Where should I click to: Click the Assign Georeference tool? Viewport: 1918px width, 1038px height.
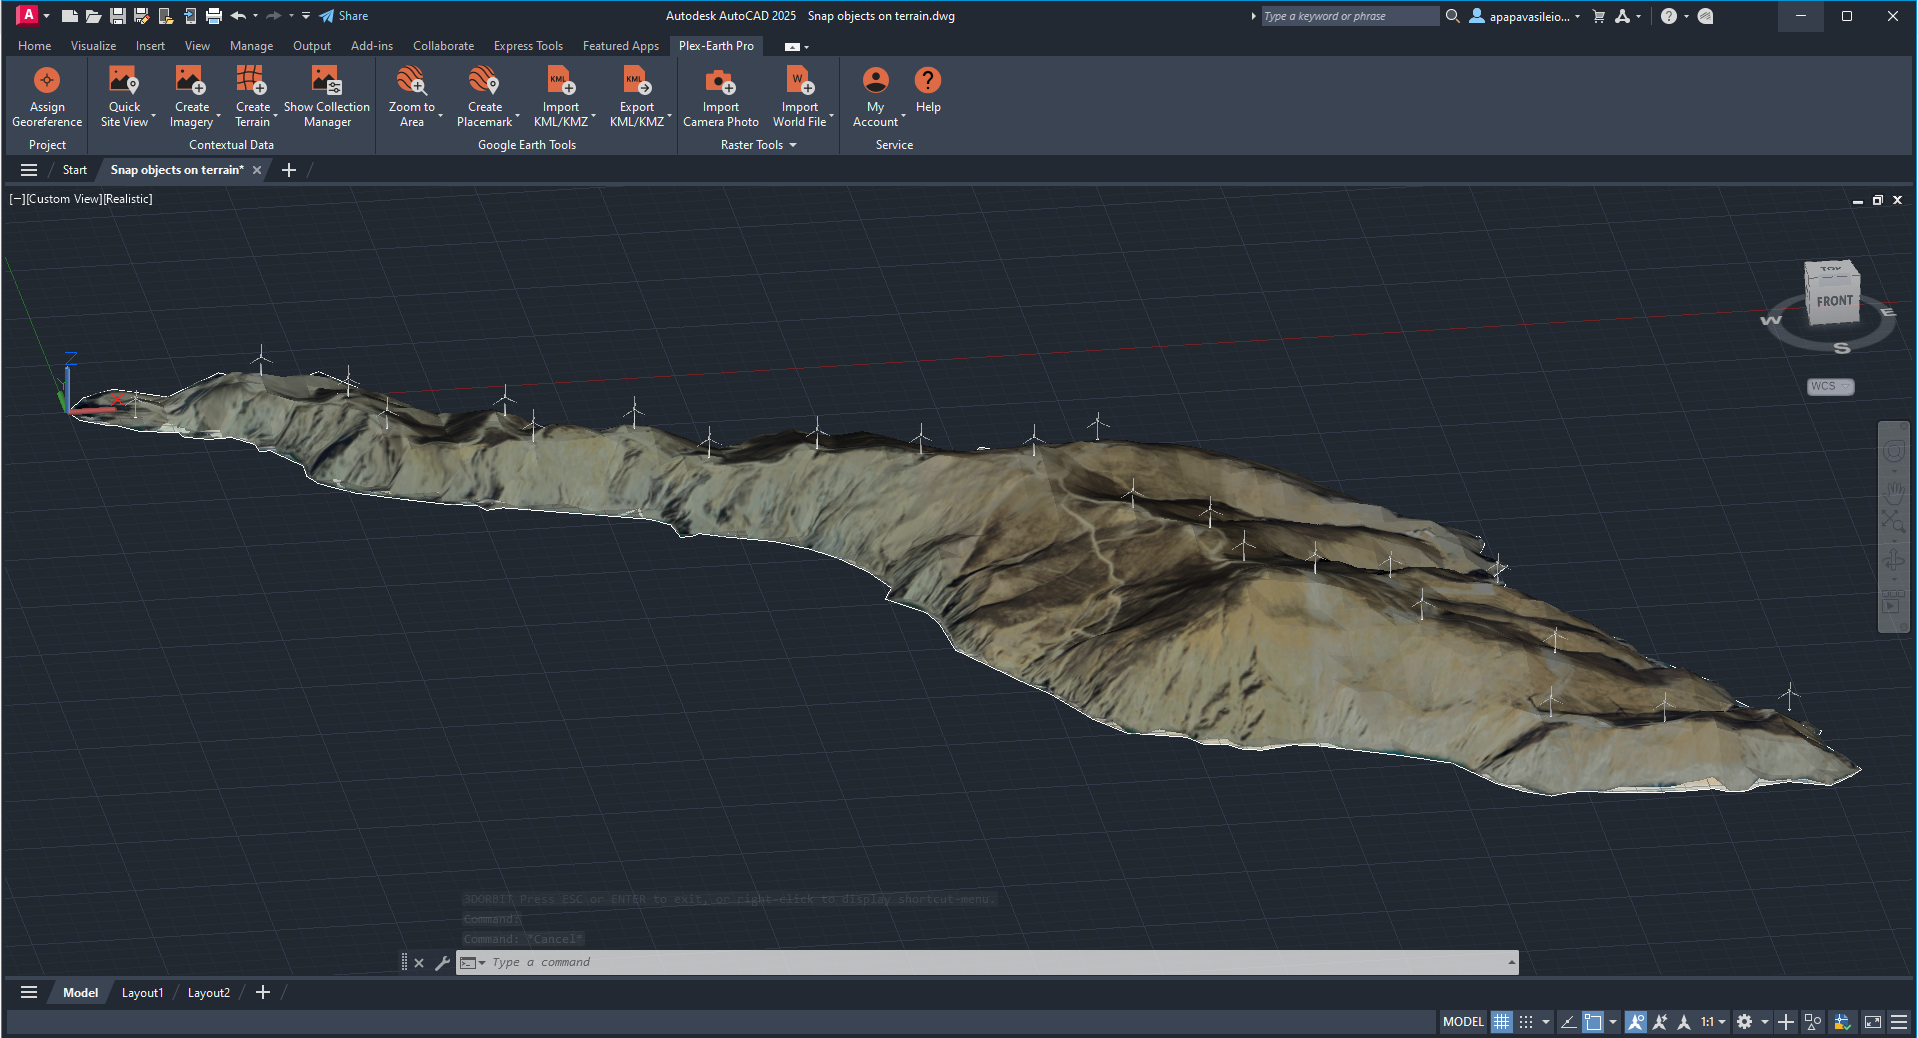pos(47,97)
